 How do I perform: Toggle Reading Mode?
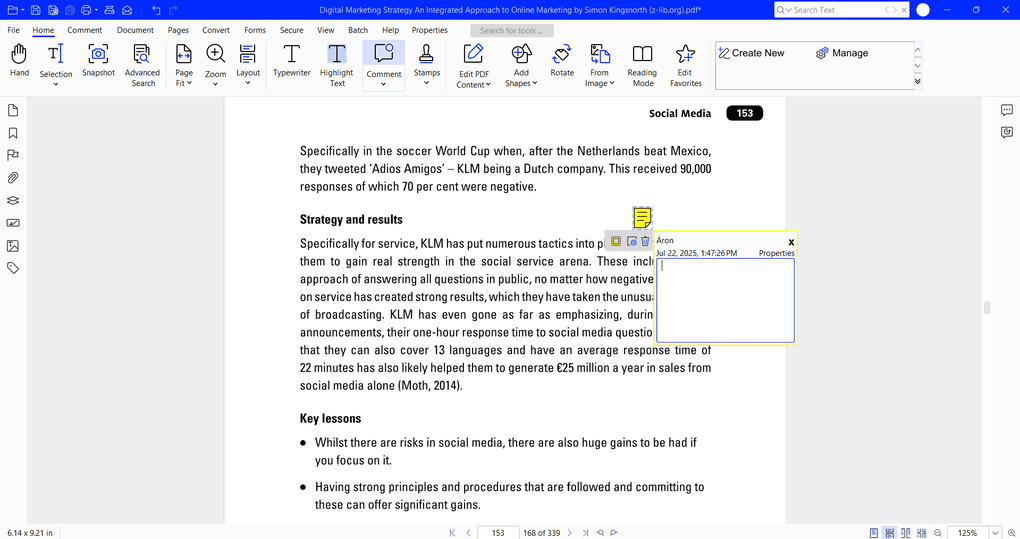pos(642,65)
